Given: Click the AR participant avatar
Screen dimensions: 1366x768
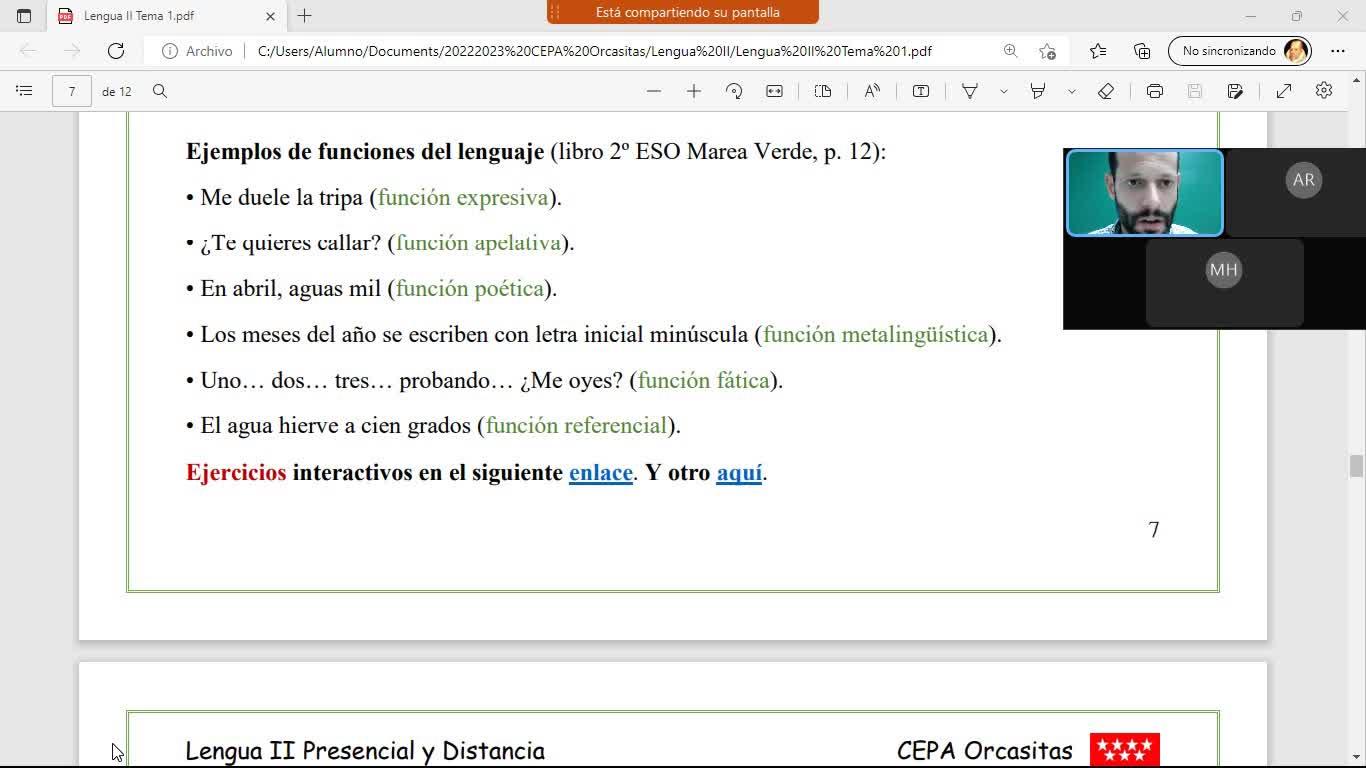Looking at the screenshot, I should point(1304,180).
